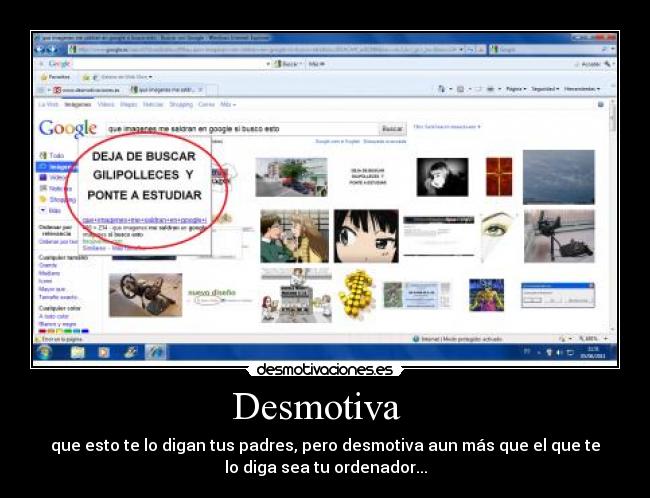Select the dark blue color filter swatch

click(85, 331)
